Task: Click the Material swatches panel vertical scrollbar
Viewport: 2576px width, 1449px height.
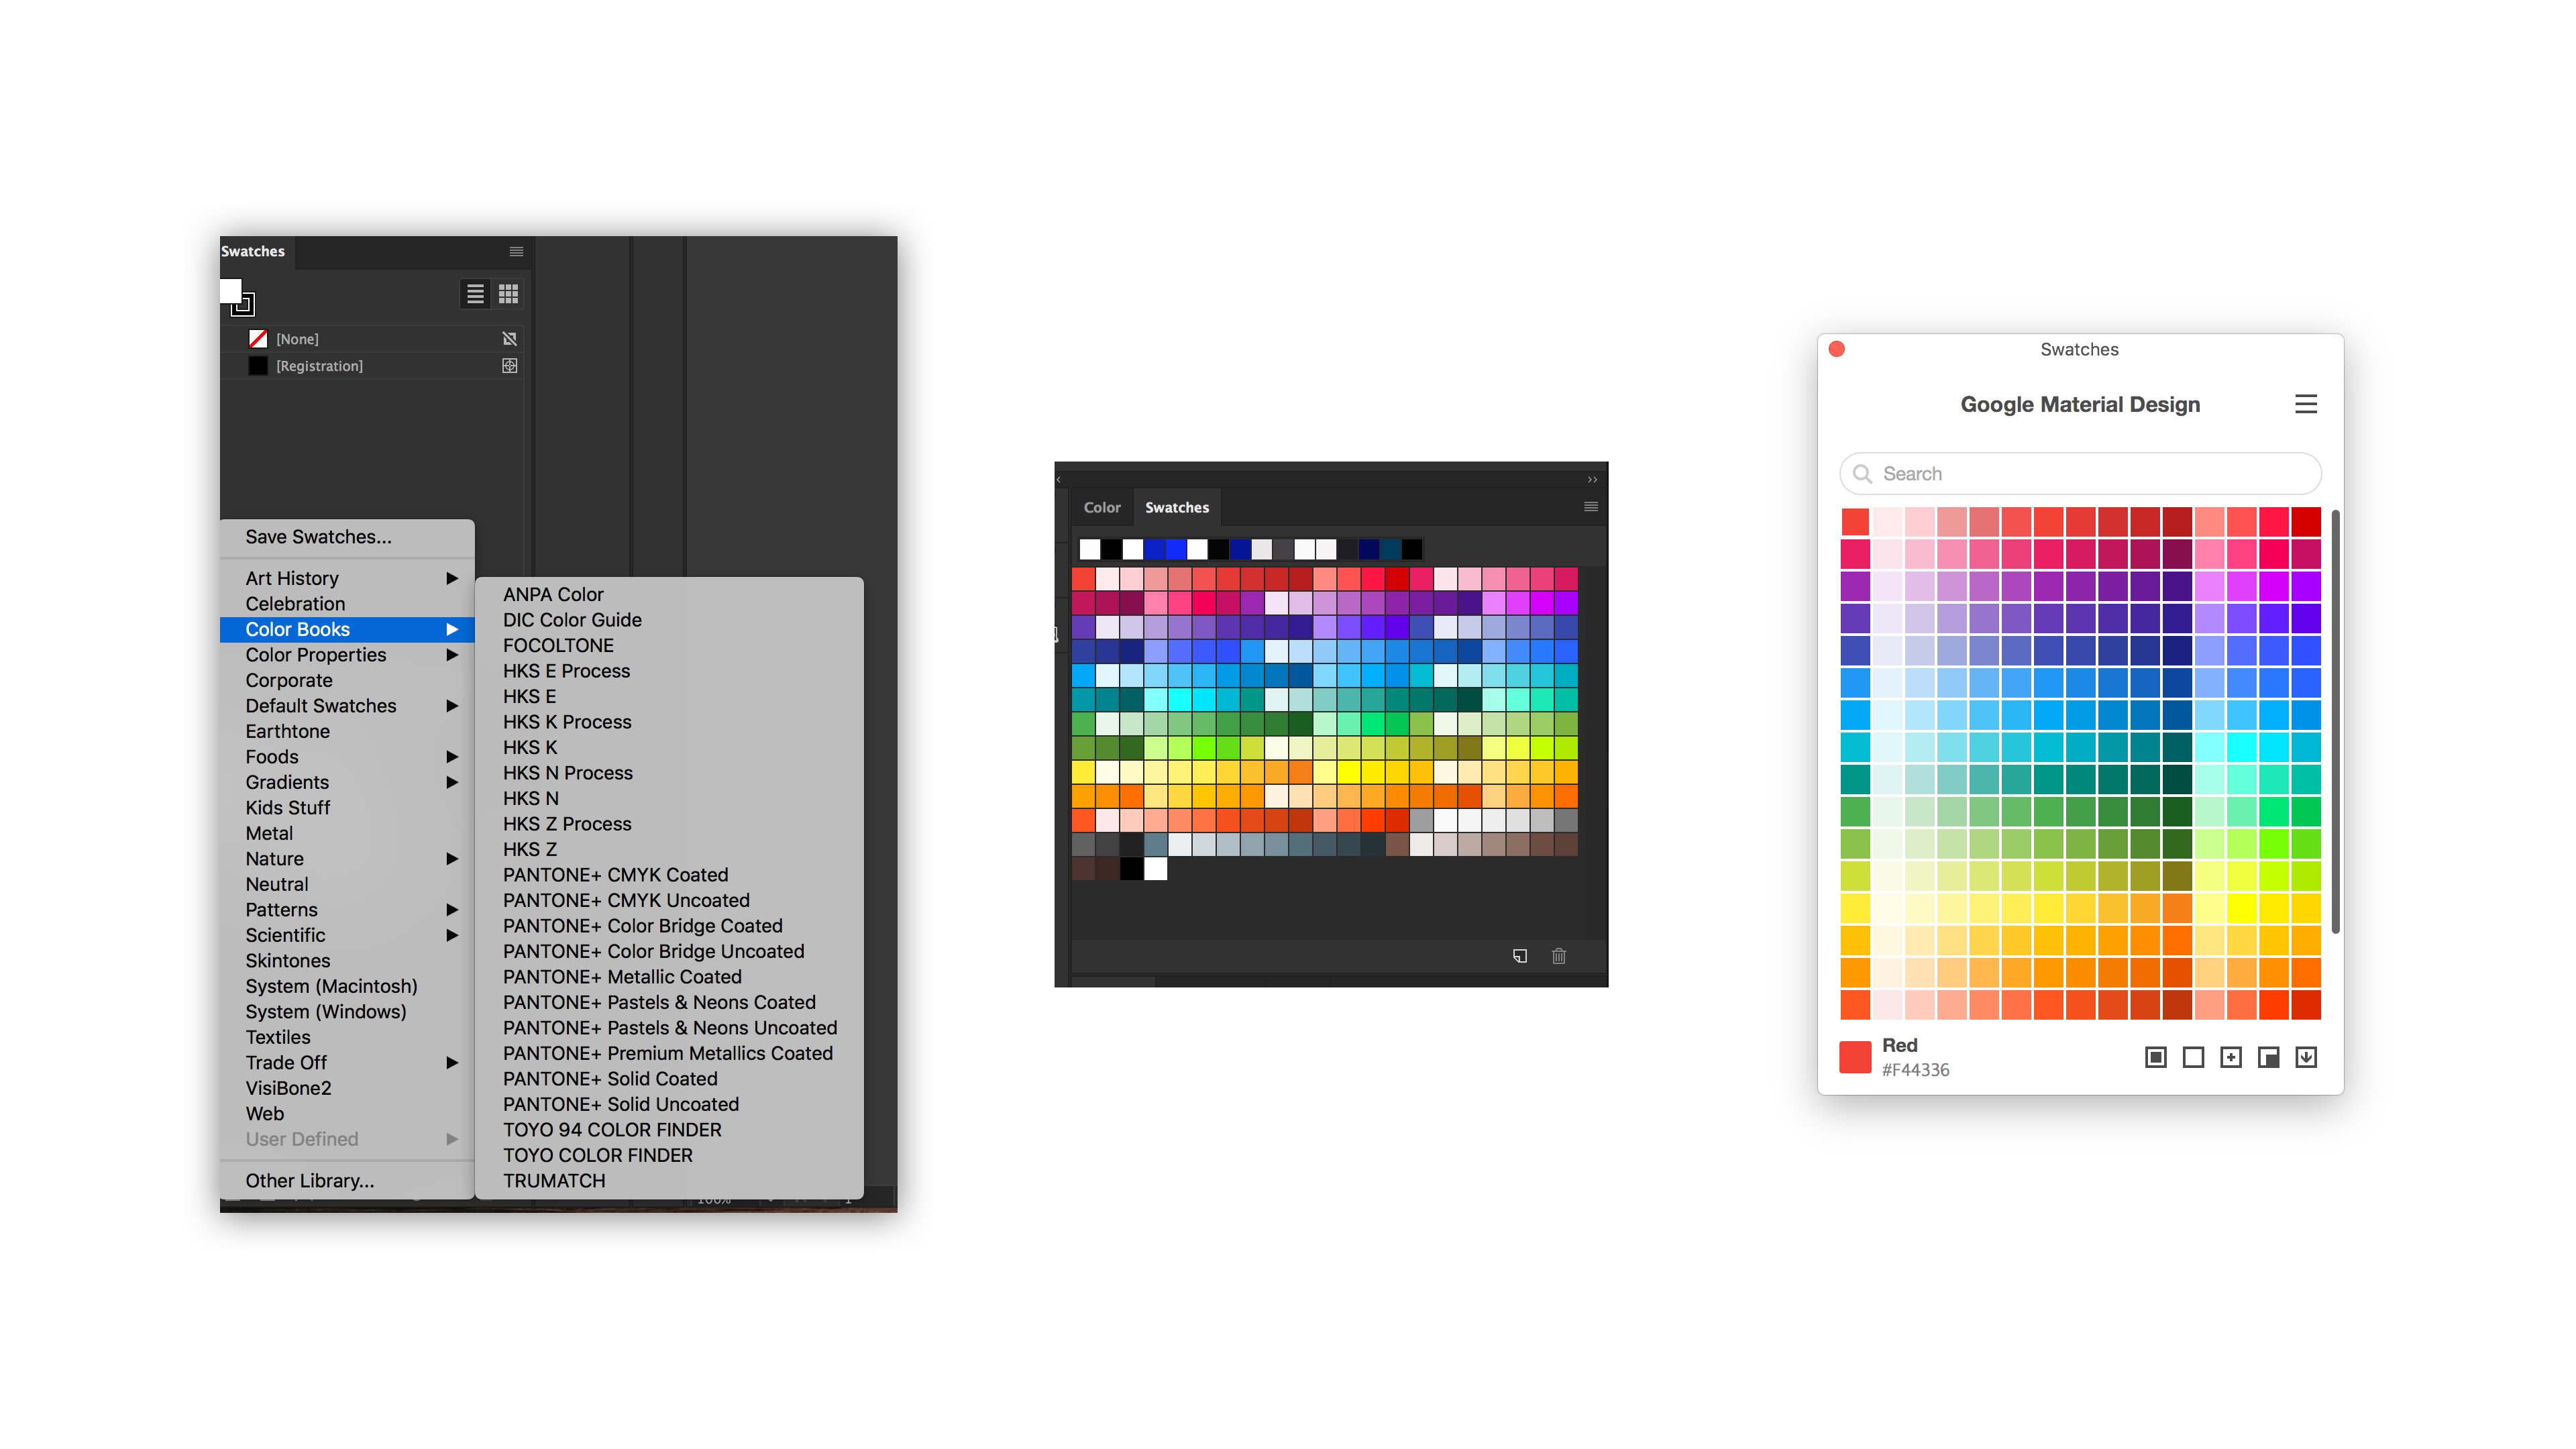Action: pyautogui.click(x=2335, y=722)
